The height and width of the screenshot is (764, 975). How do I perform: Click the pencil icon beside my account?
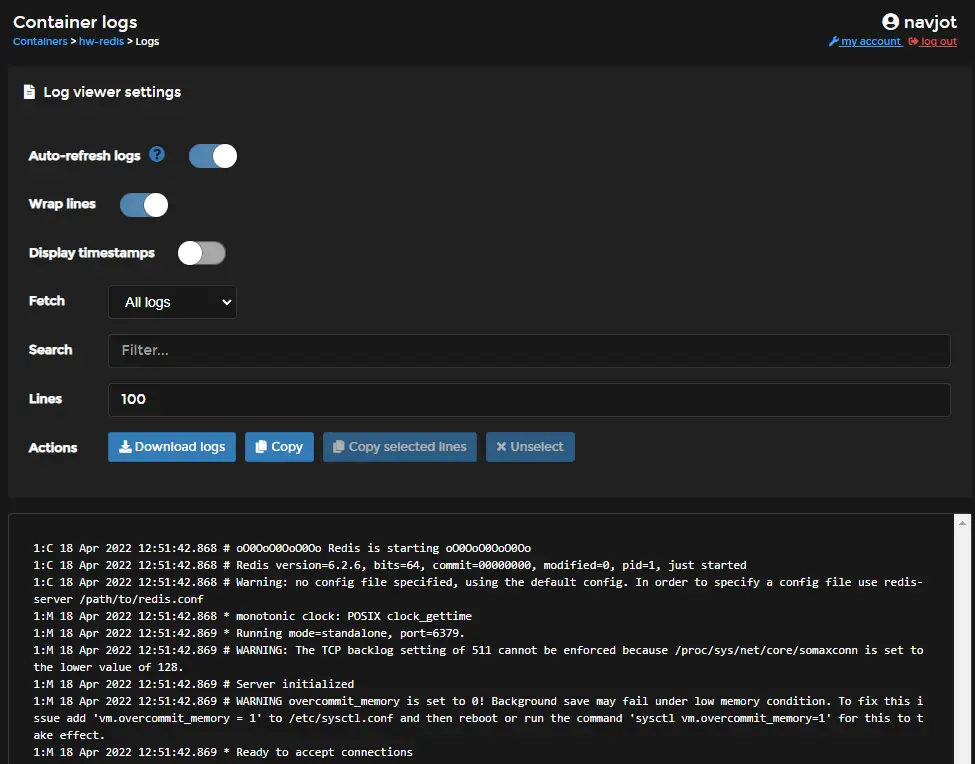[833, 41]
